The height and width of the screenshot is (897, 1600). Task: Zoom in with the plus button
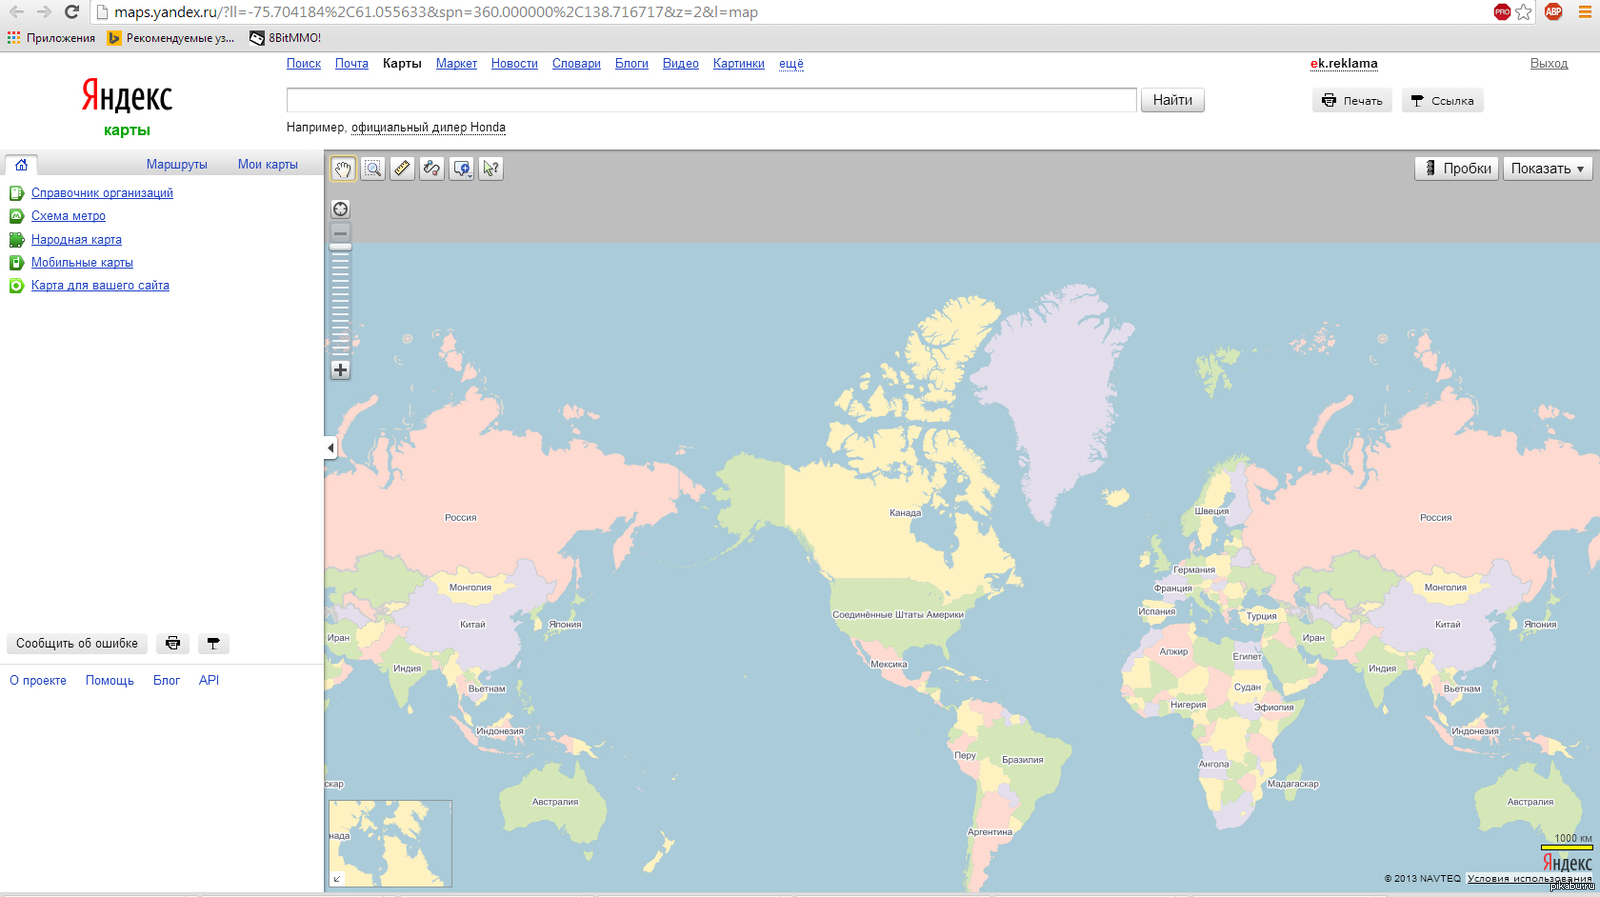(341, 370)
